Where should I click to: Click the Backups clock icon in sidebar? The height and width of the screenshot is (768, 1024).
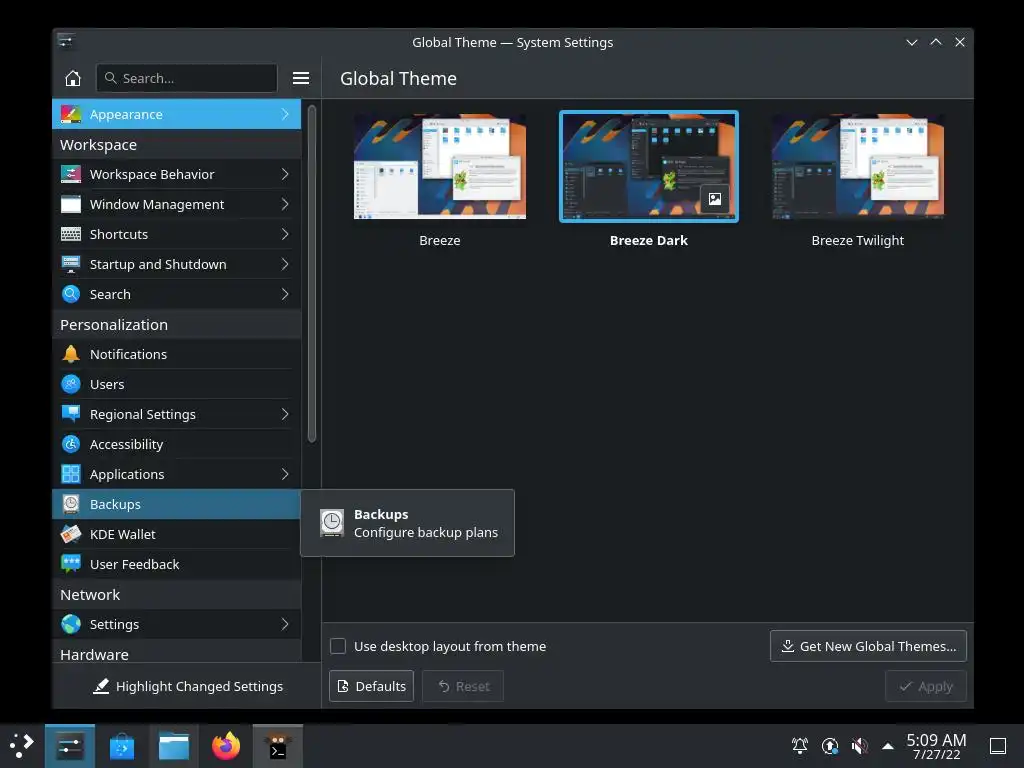click(71, 504)
